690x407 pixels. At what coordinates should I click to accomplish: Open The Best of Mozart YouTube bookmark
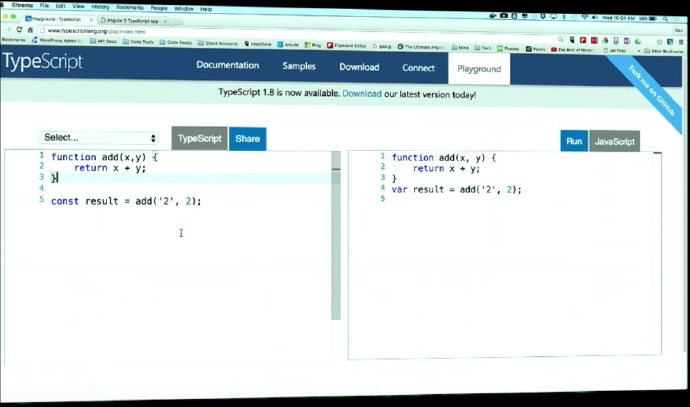click(x=573, y=50)
